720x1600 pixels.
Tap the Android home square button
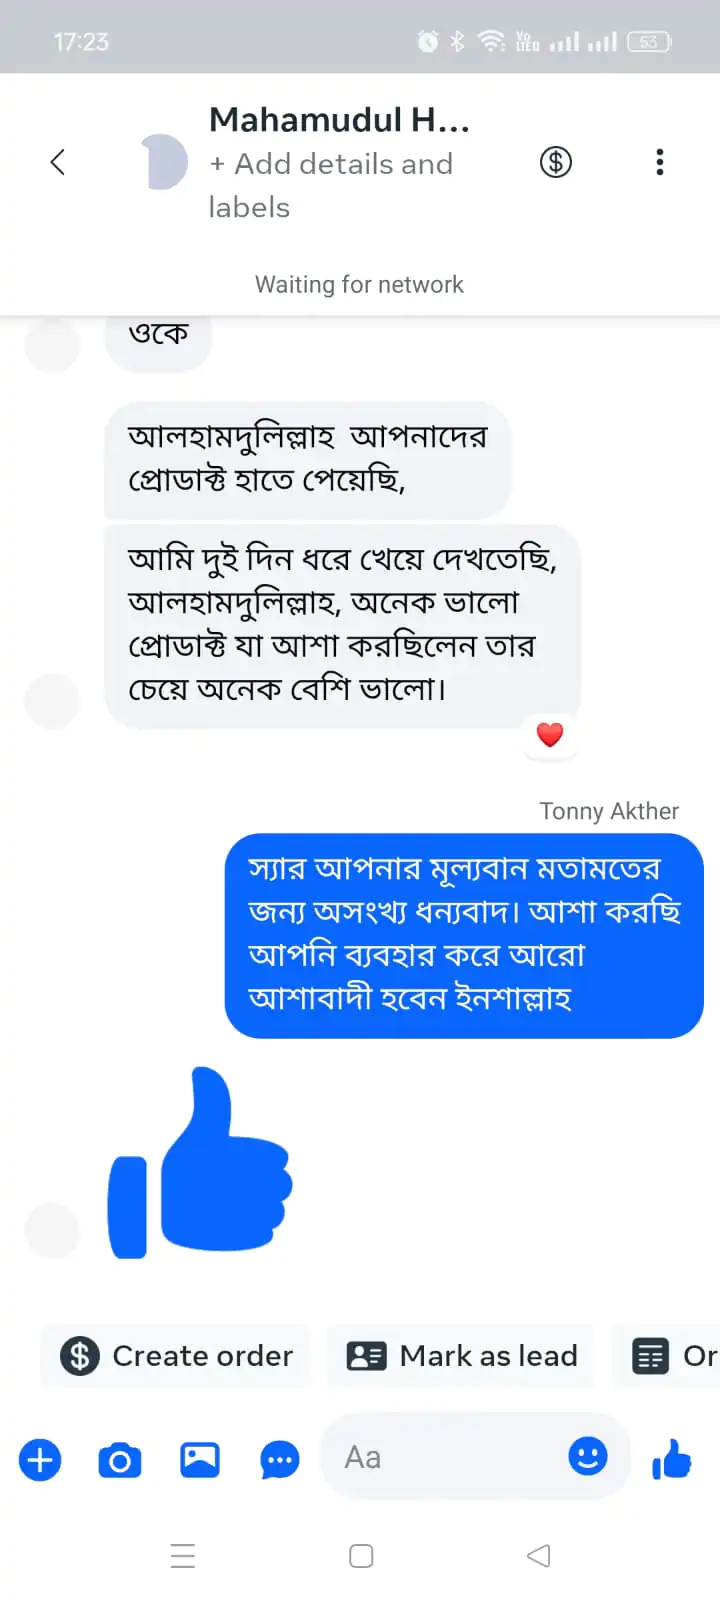pyautogui.click(x=361, y=1556)
